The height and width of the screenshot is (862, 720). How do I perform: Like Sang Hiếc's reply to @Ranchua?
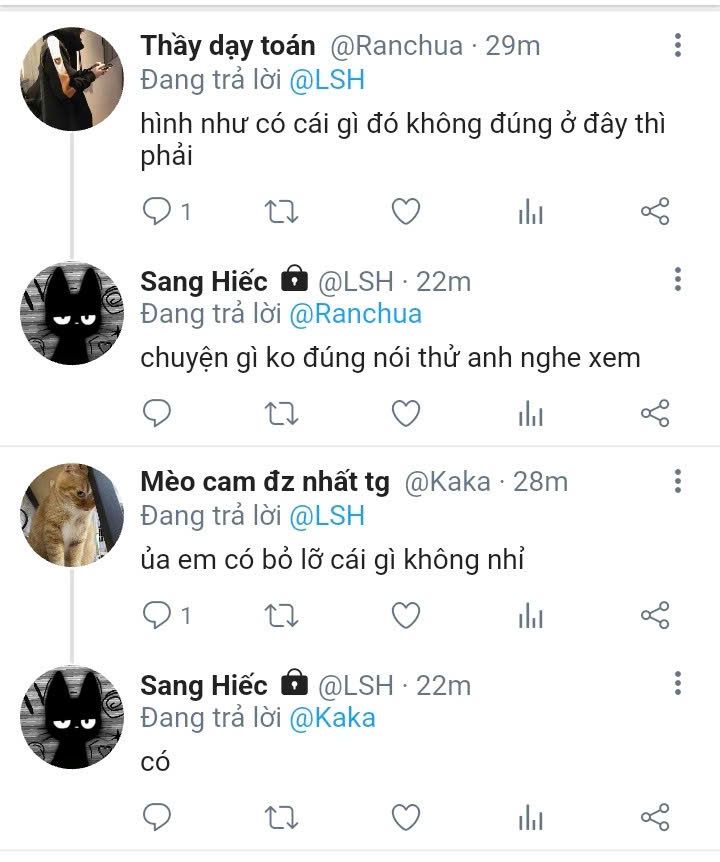click(405, 412)
